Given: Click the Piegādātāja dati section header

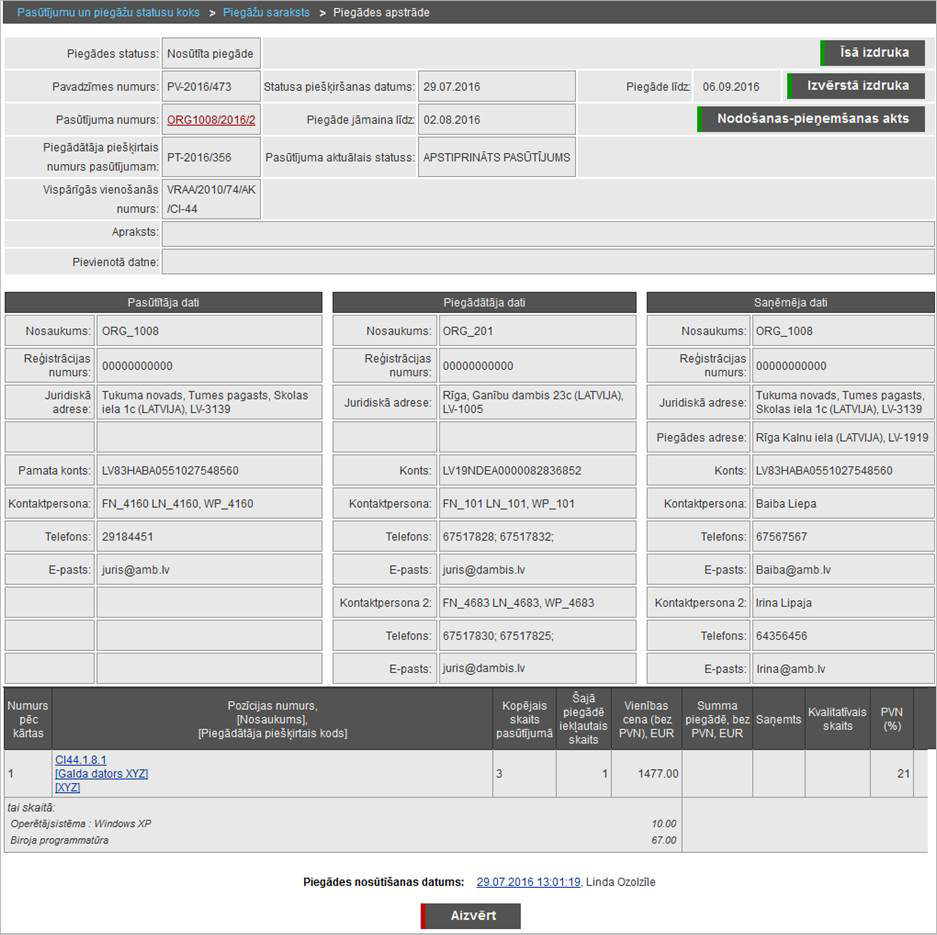Looking at the screenshot, I should click(484, 303).
